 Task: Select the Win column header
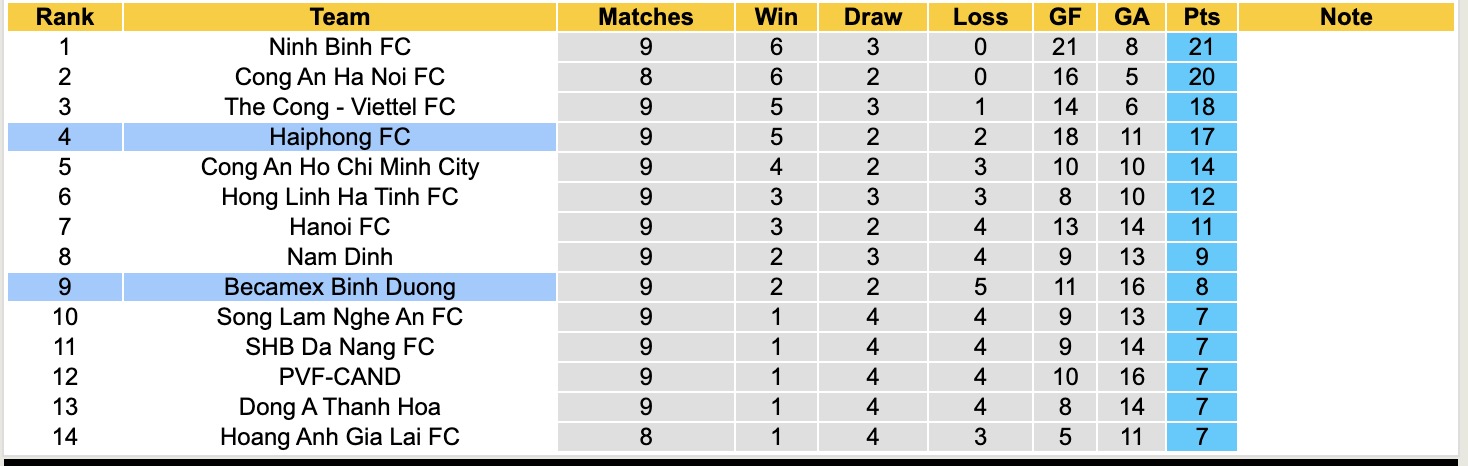click(776, 17)
